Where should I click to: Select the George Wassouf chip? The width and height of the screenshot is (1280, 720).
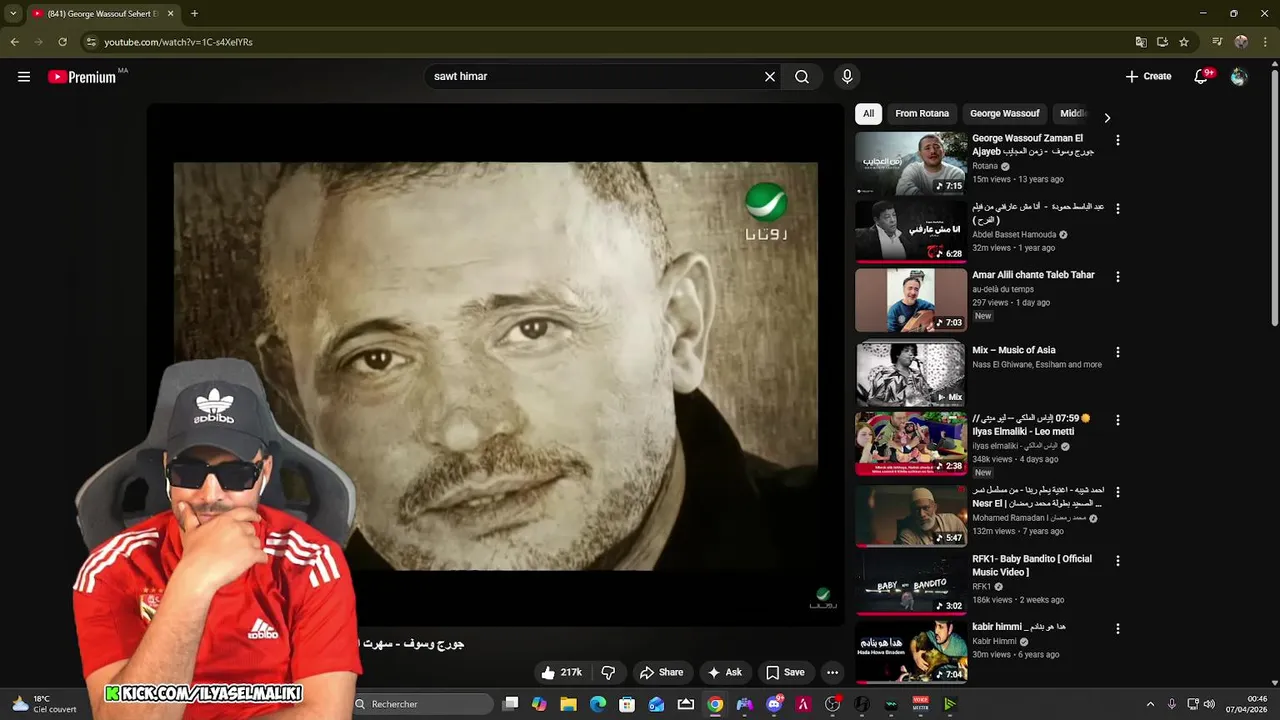1005,114
